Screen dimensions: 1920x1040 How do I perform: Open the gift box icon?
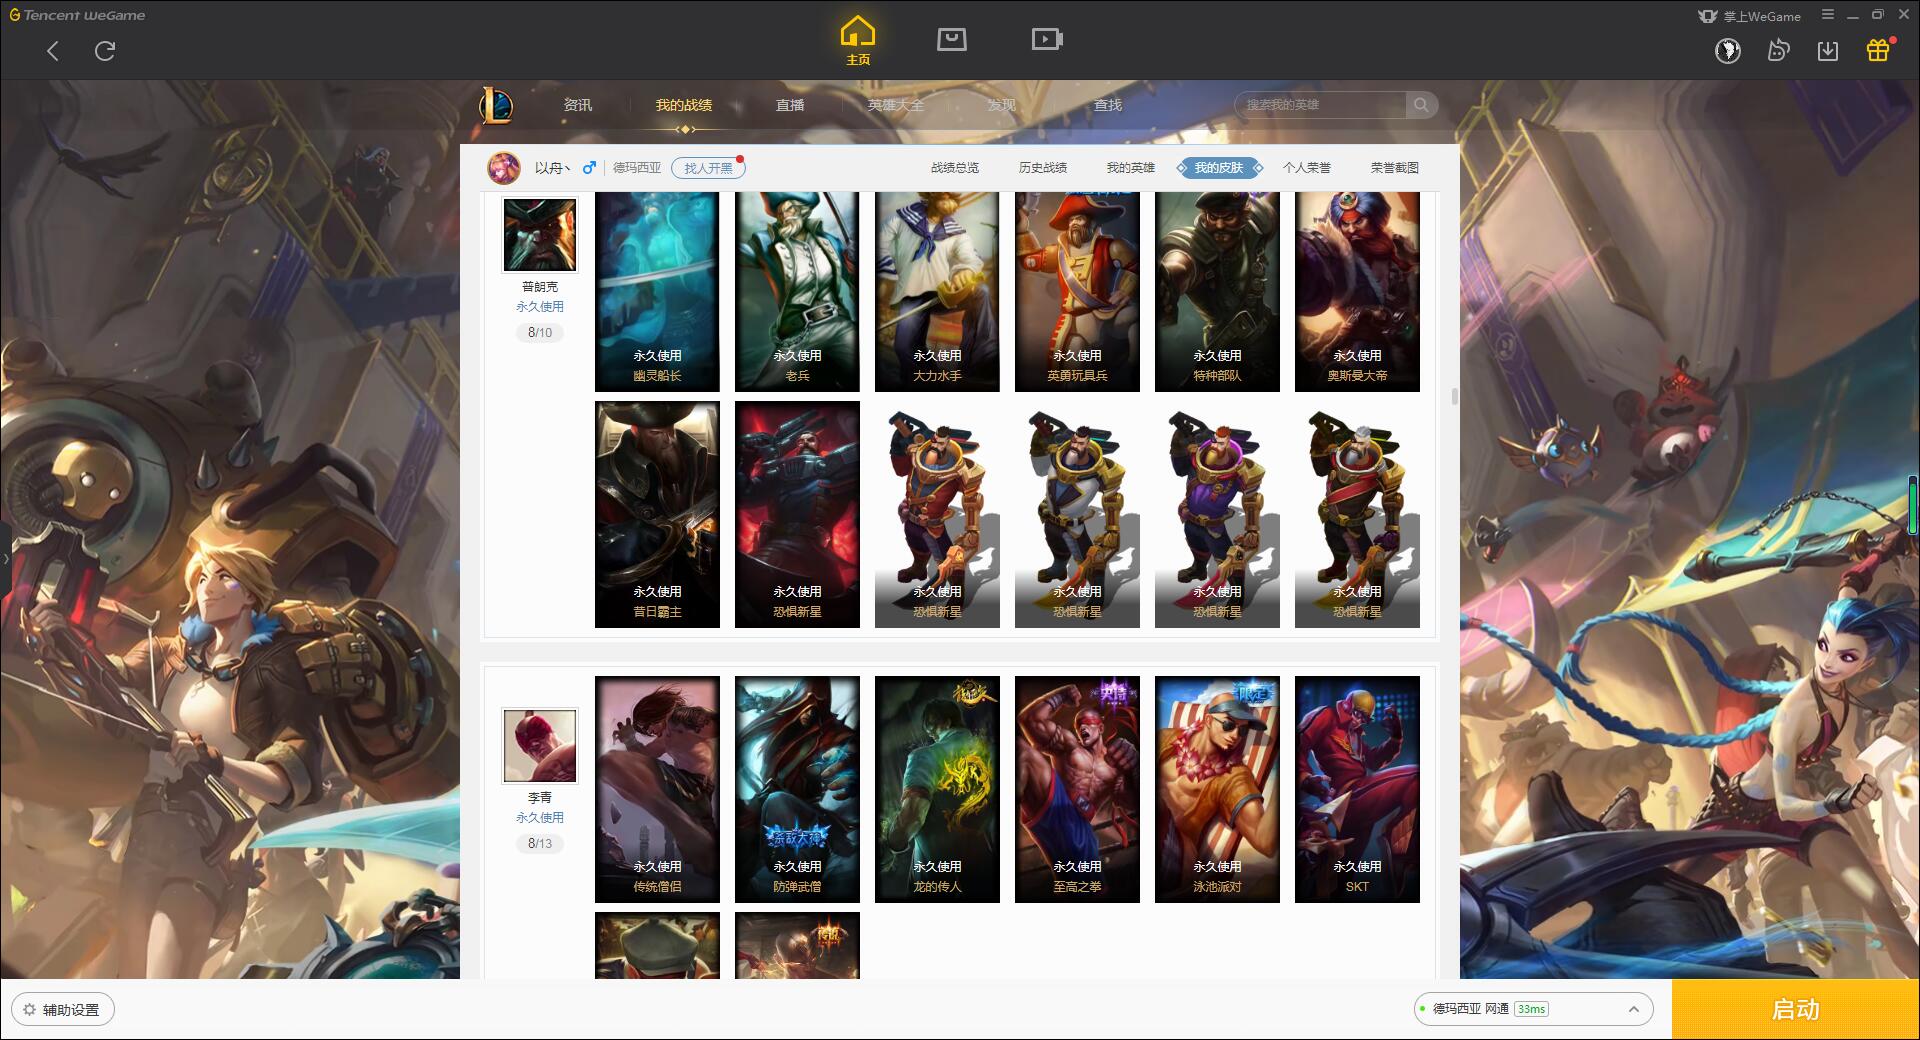pyautogui.click(x=1878, y=50)
